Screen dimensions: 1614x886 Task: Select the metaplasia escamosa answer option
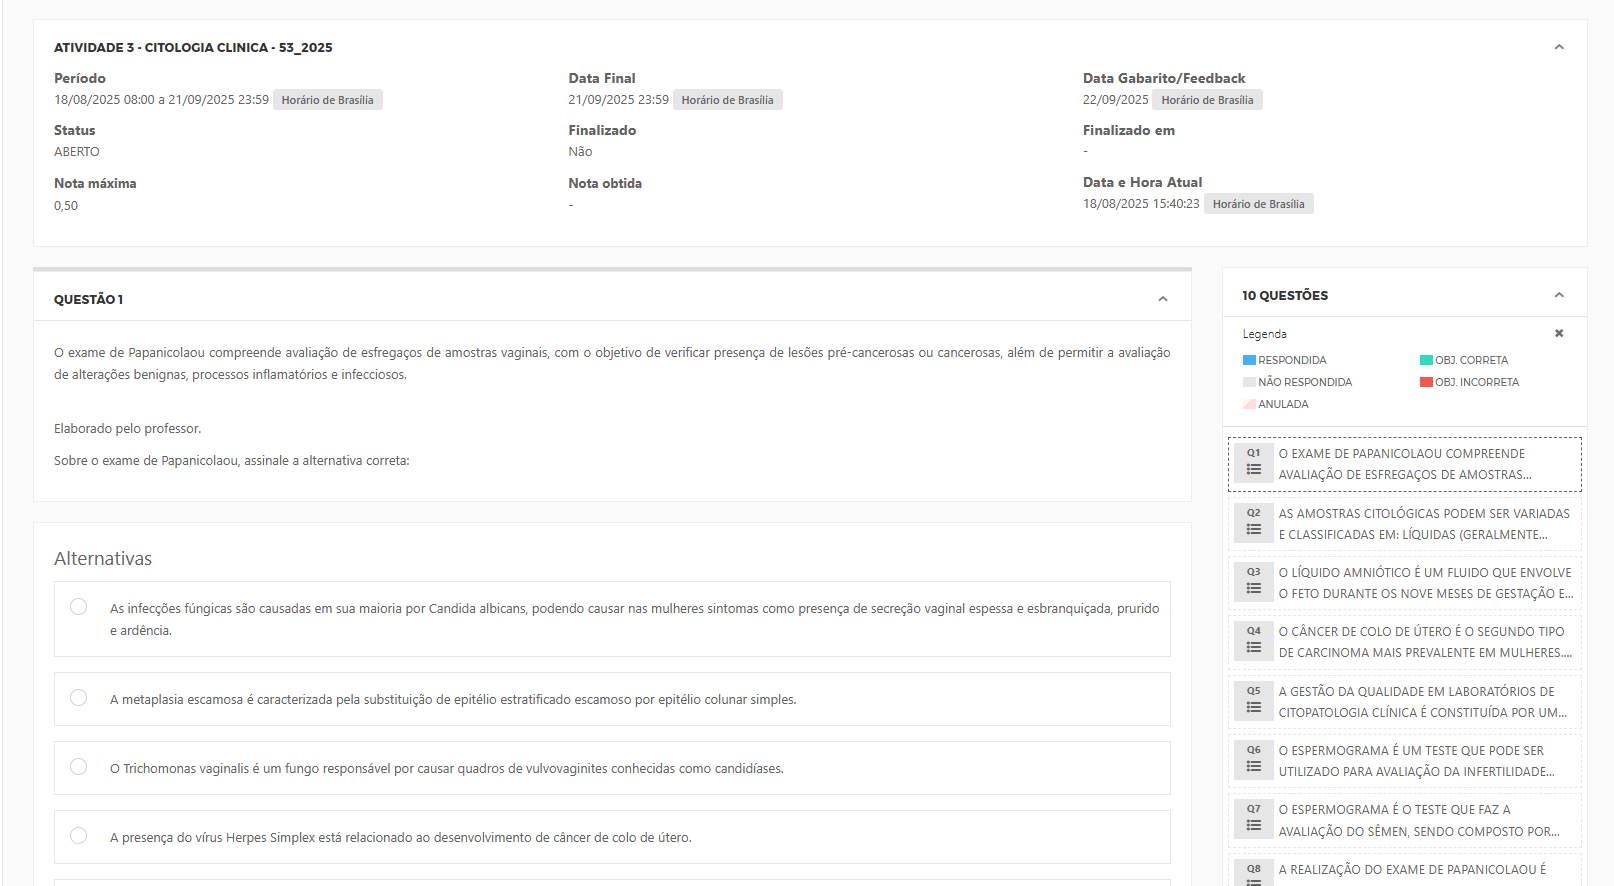point(79,698)
